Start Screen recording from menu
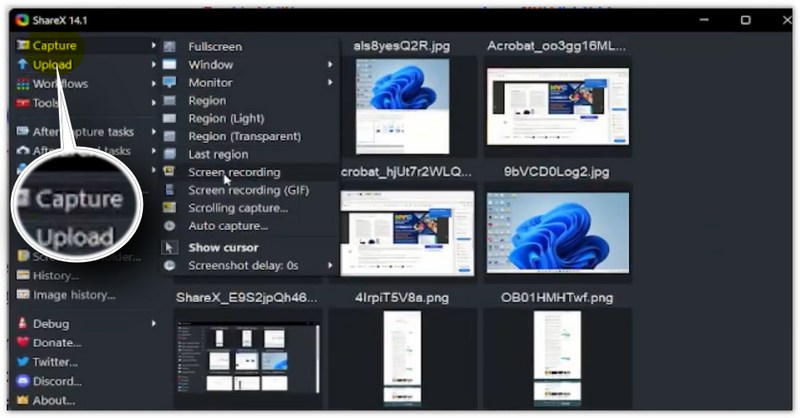800x418 pixels. [234, 172]
